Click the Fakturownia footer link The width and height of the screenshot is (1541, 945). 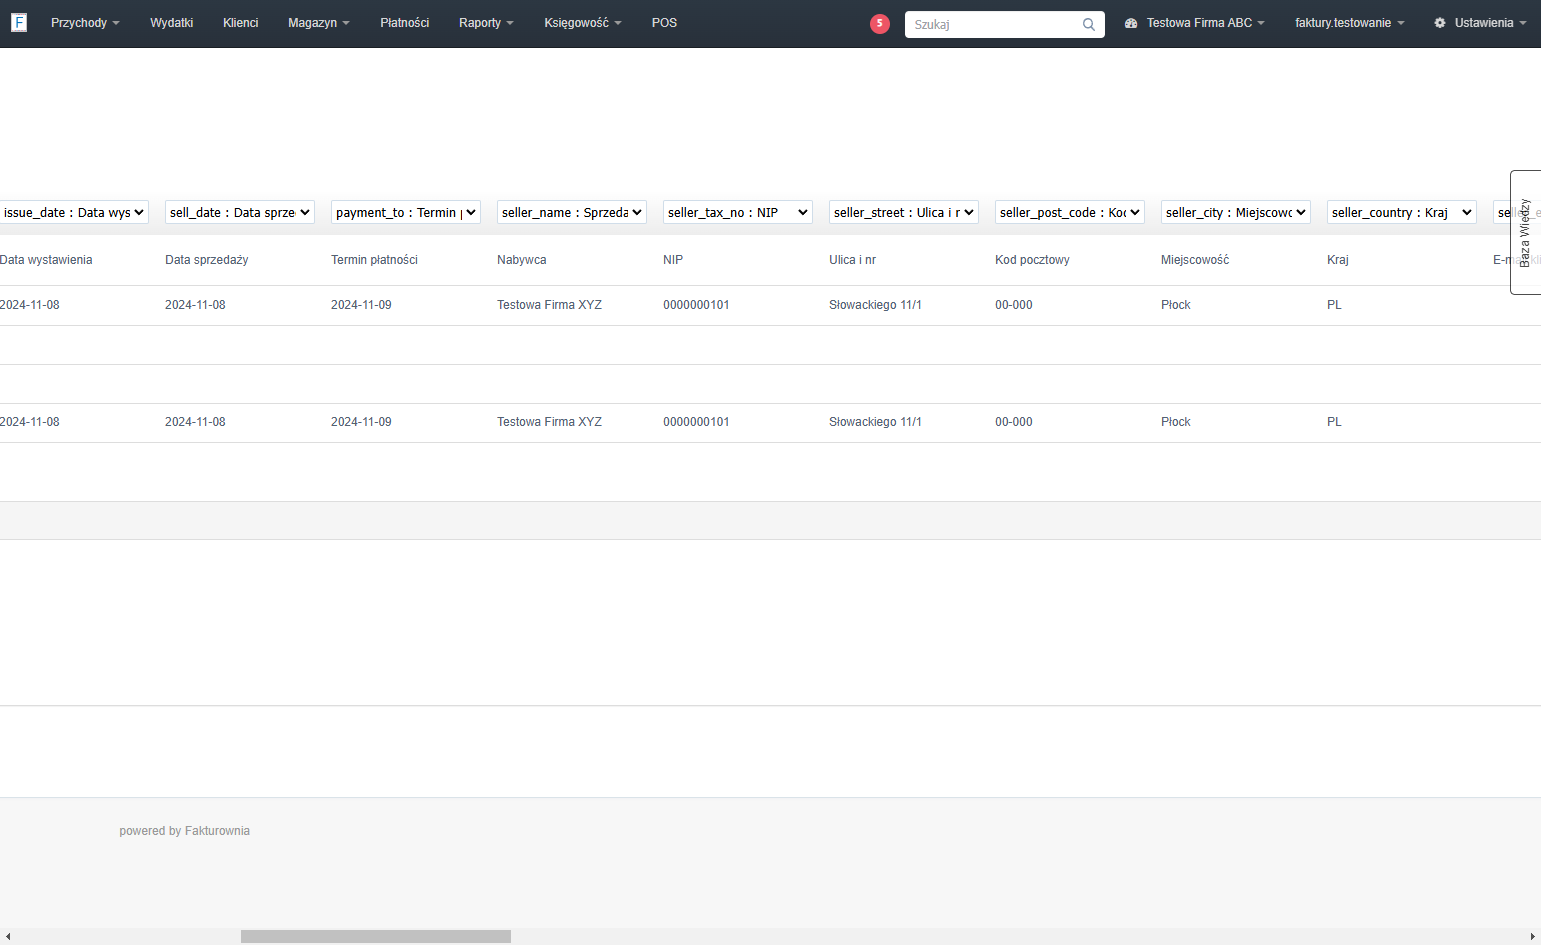pyautogui.click(x=217, y=831)
